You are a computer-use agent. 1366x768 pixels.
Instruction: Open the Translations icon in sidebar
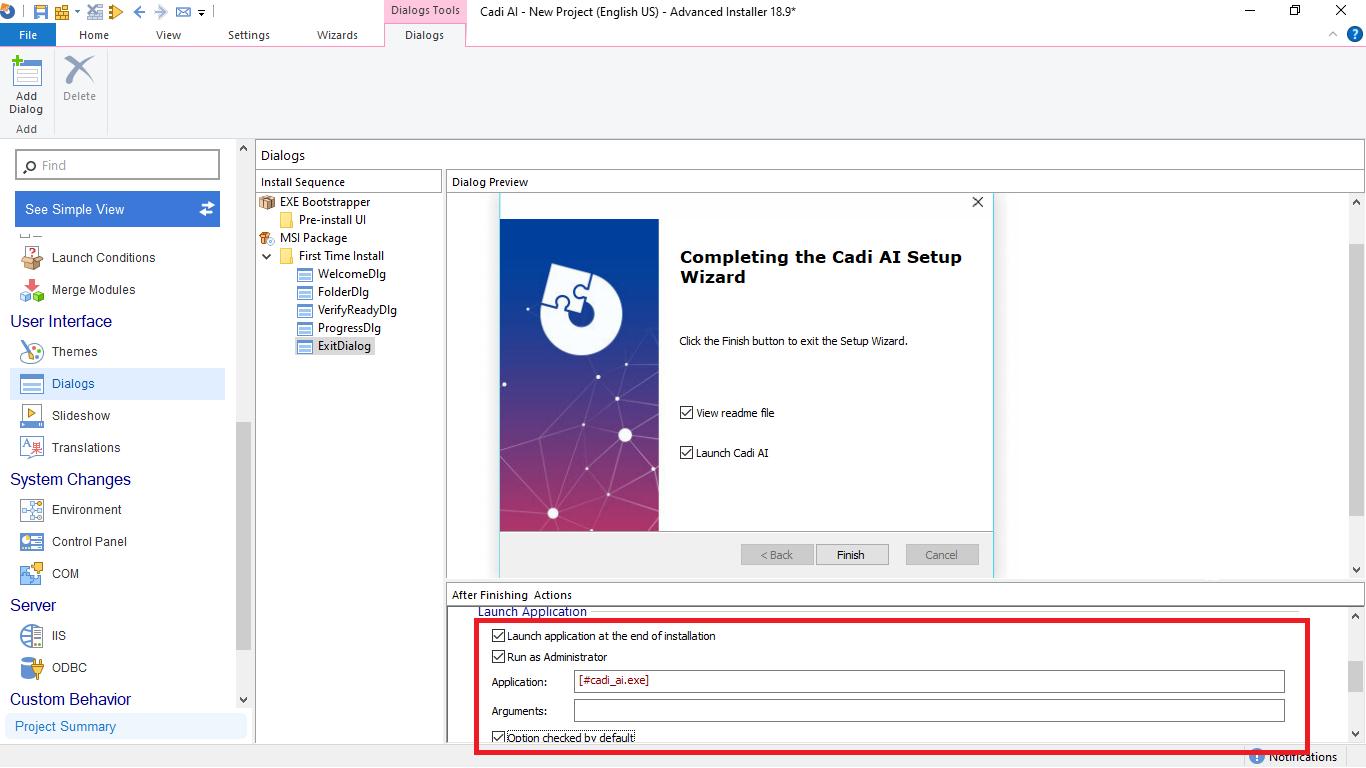tap(32, 448)
